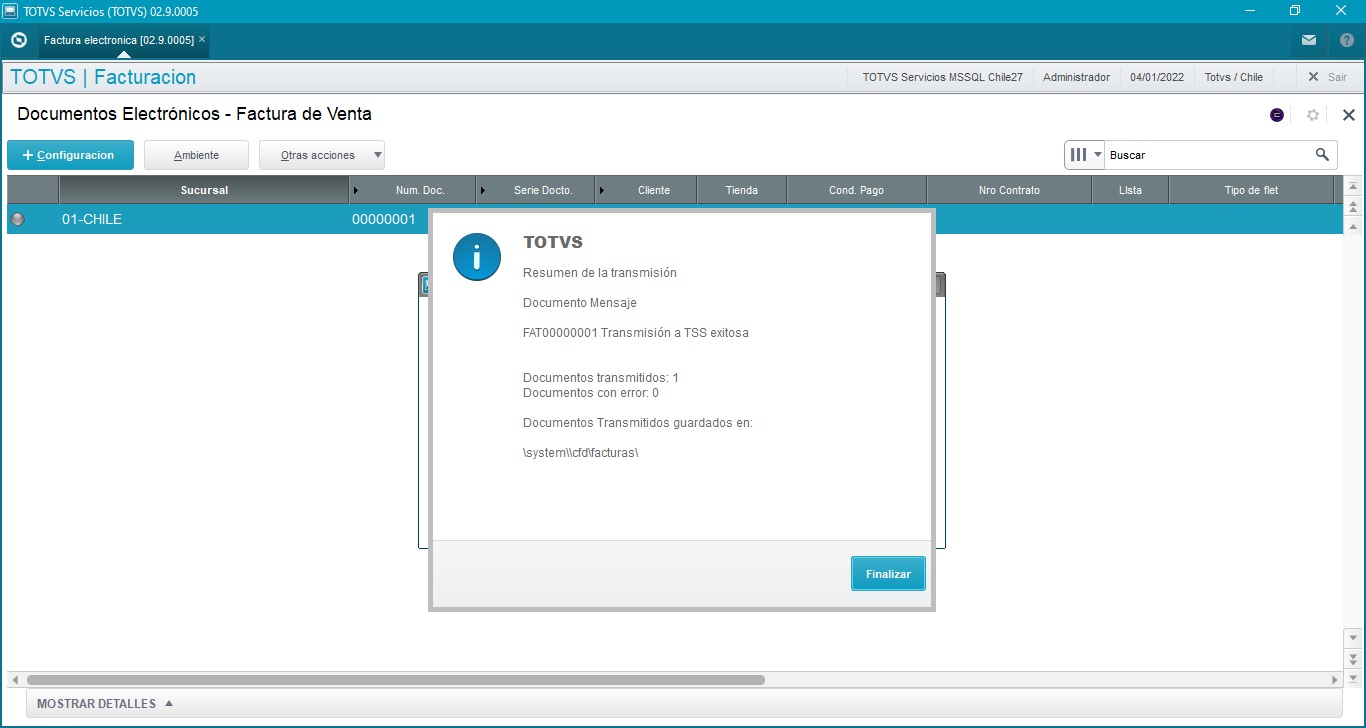The width and height of the screenshot is (1366, 728).
Task: Click "FAT00000001 Transmisión a TSS exitosa" message
Action: pyautogui.click(x=636, y=332)
